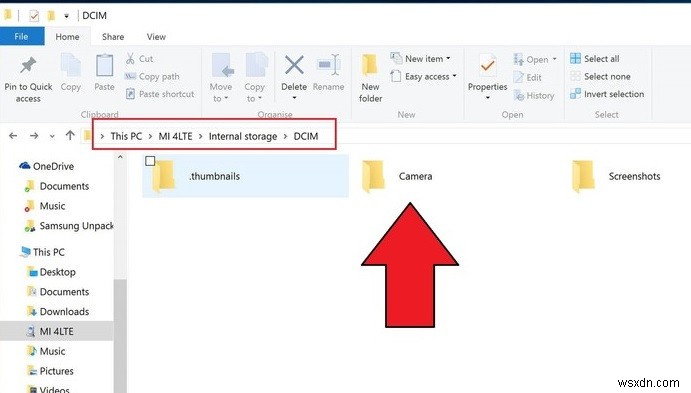Click DCIM in address breadcrumb
The image size is (691, 393).
[x=306, y=136]
